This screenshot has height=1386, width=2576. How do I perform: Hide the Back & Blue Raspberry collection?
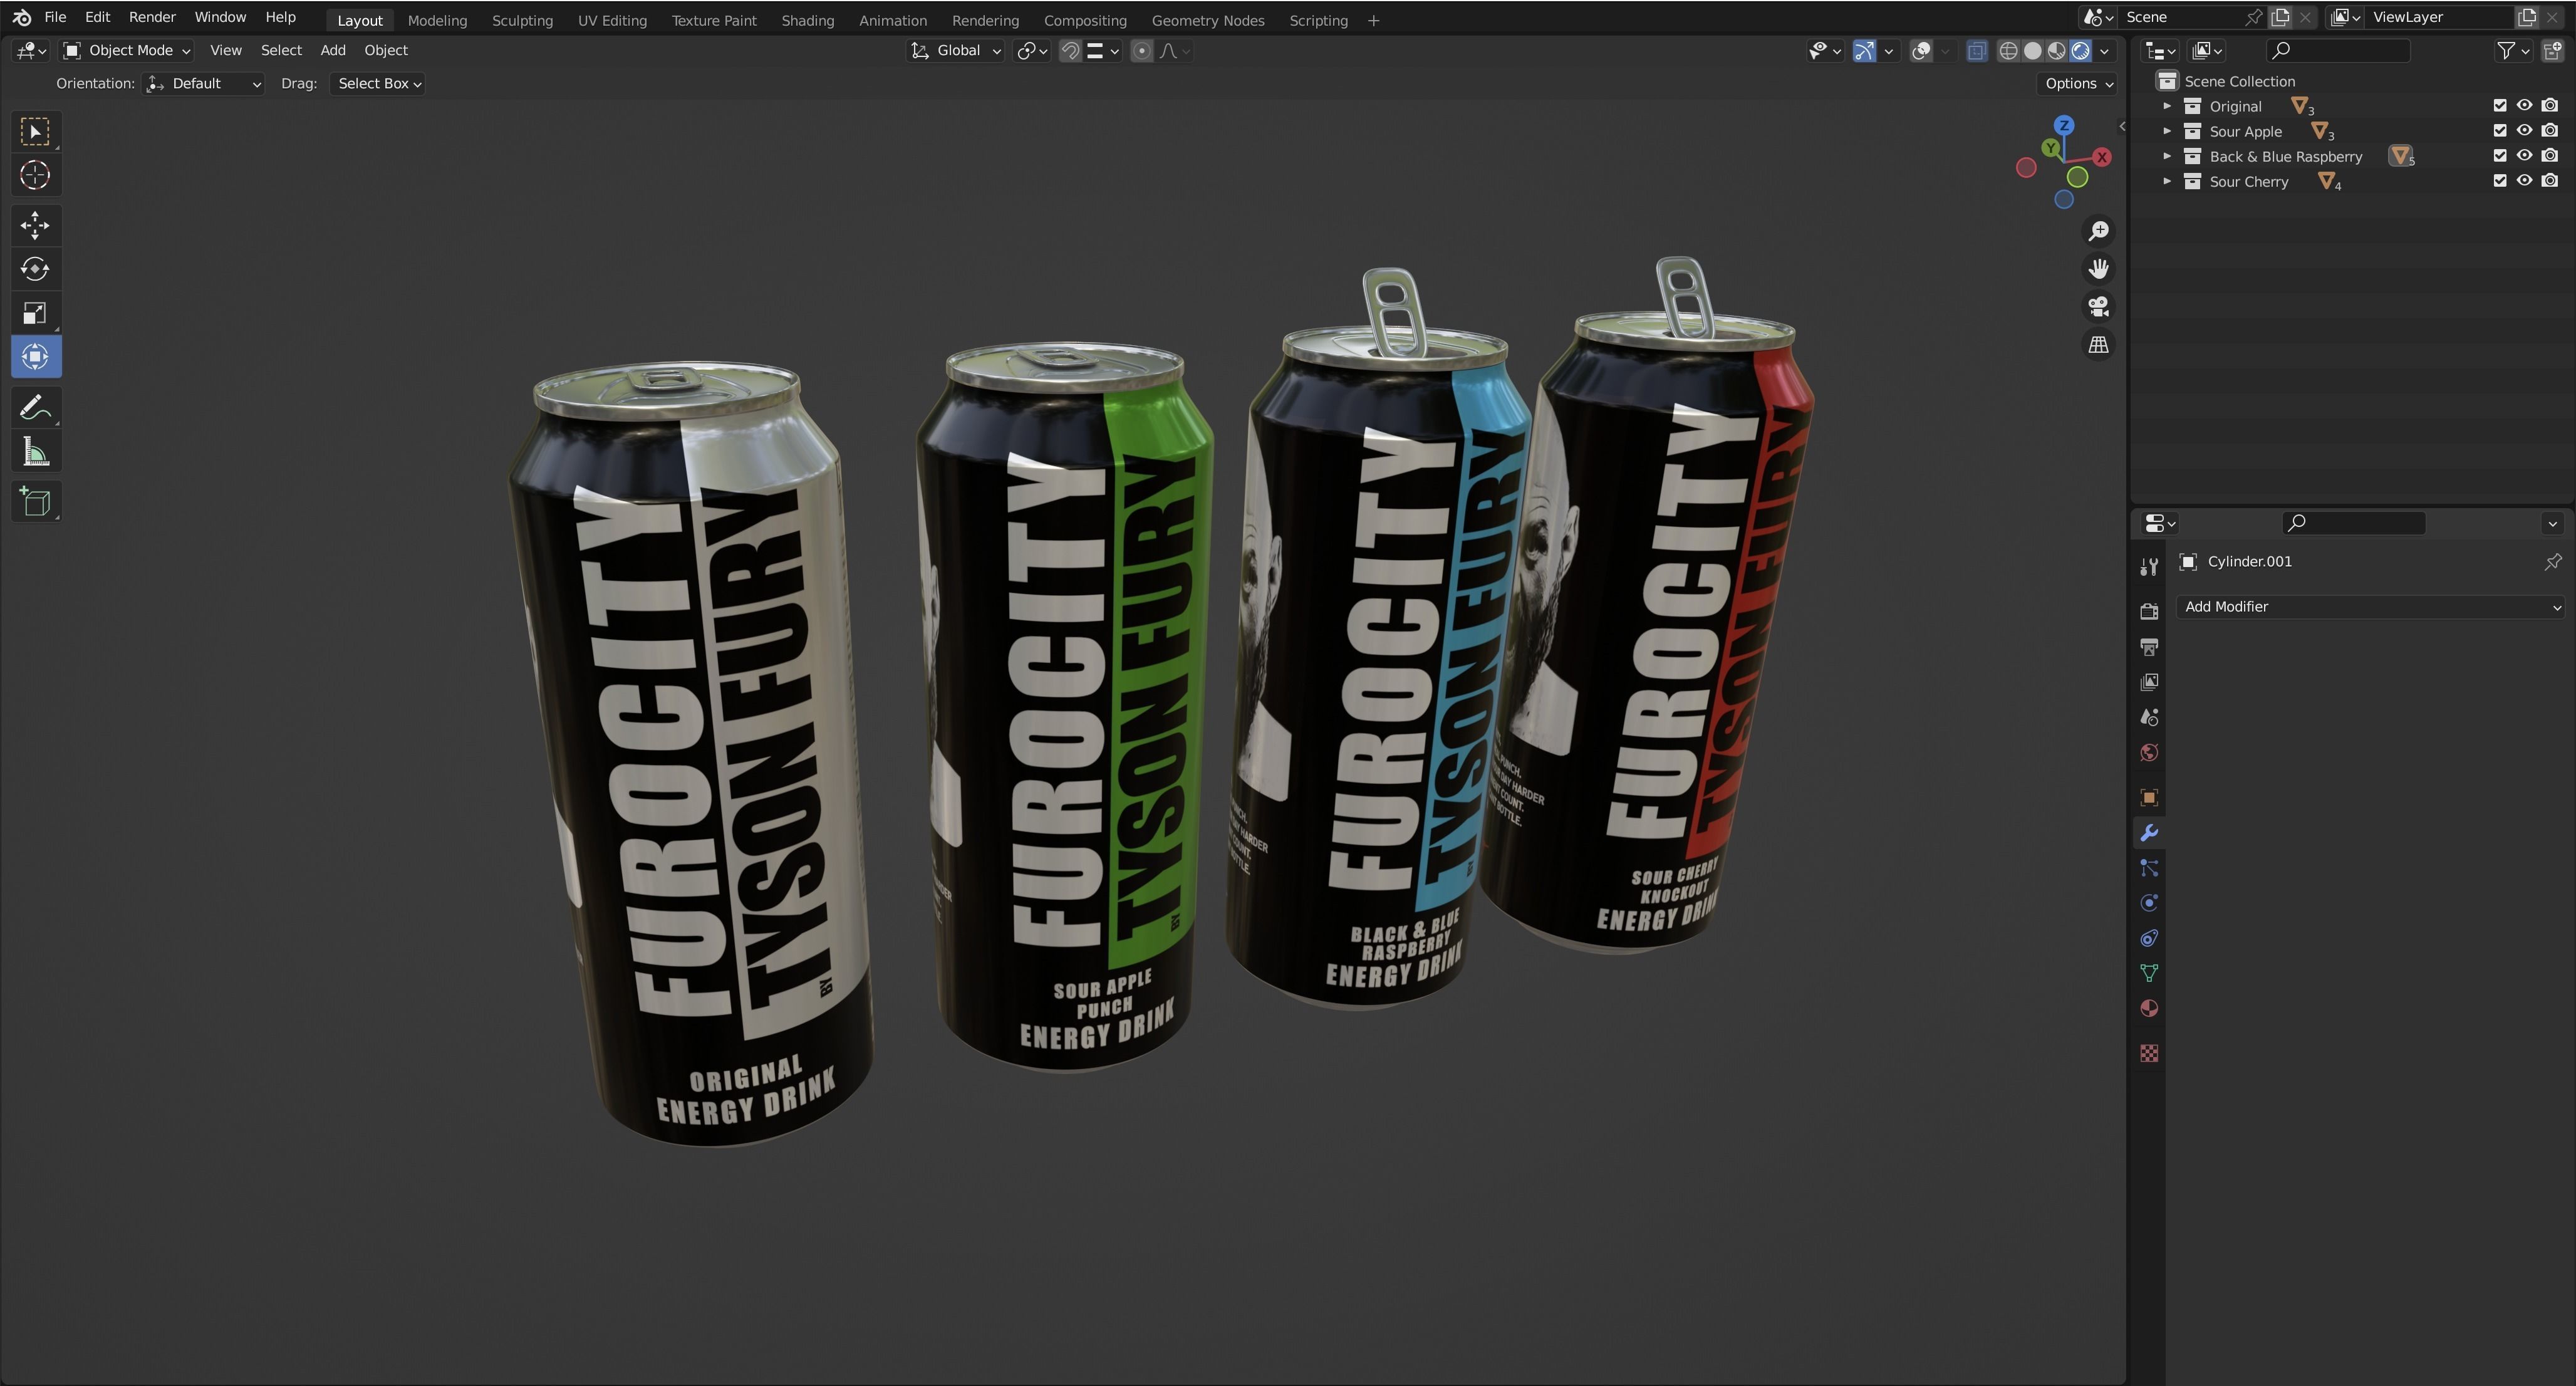click(2525, 155)
